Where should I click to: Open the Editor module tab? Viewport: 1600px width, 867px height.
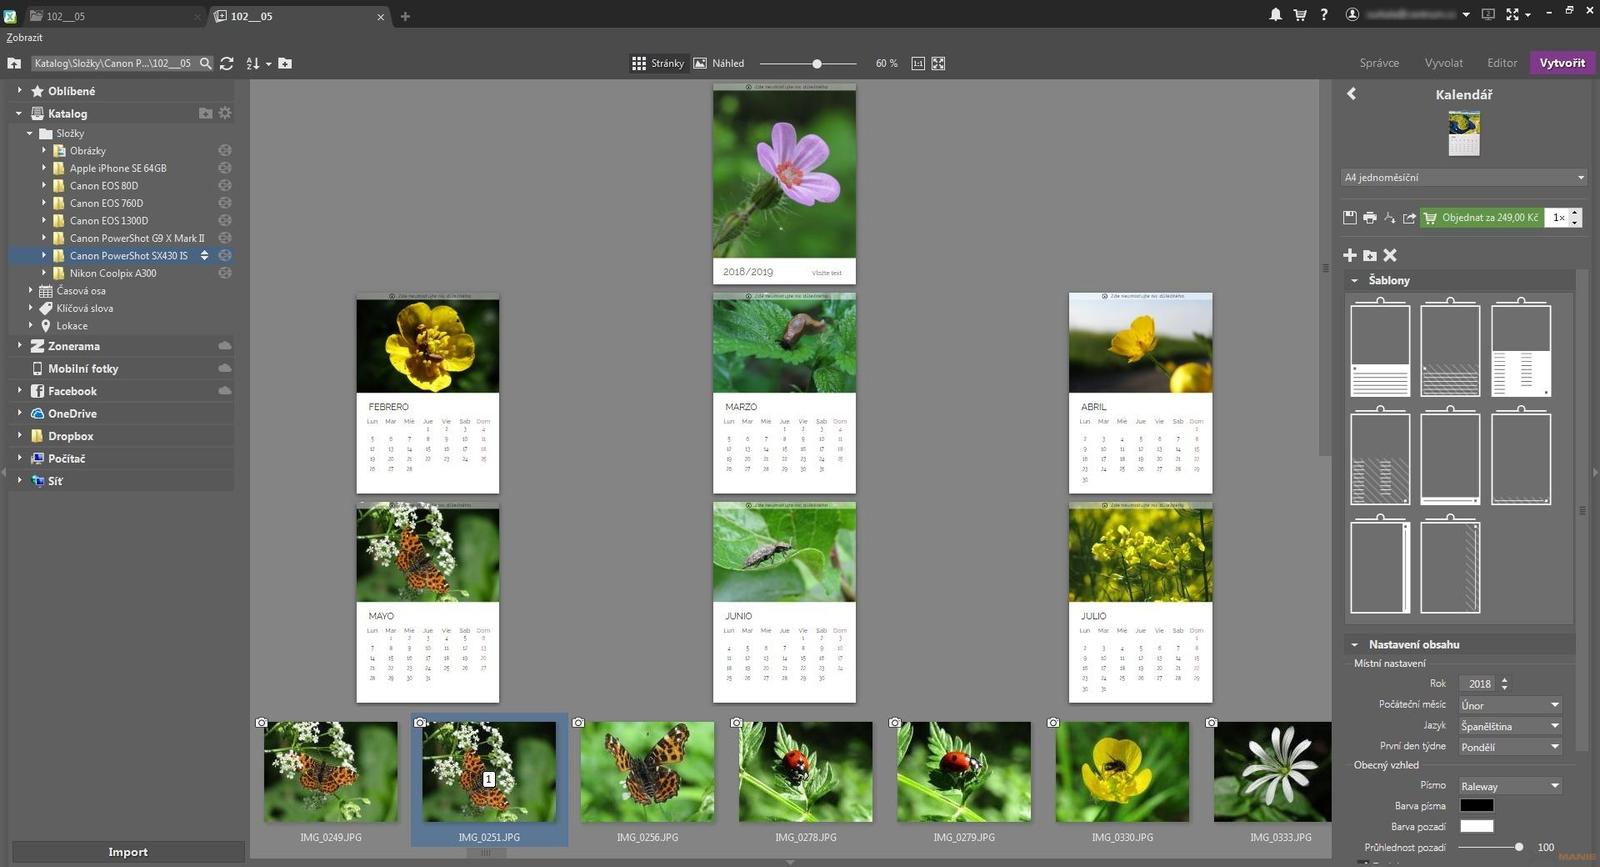tap(1501, 63)
